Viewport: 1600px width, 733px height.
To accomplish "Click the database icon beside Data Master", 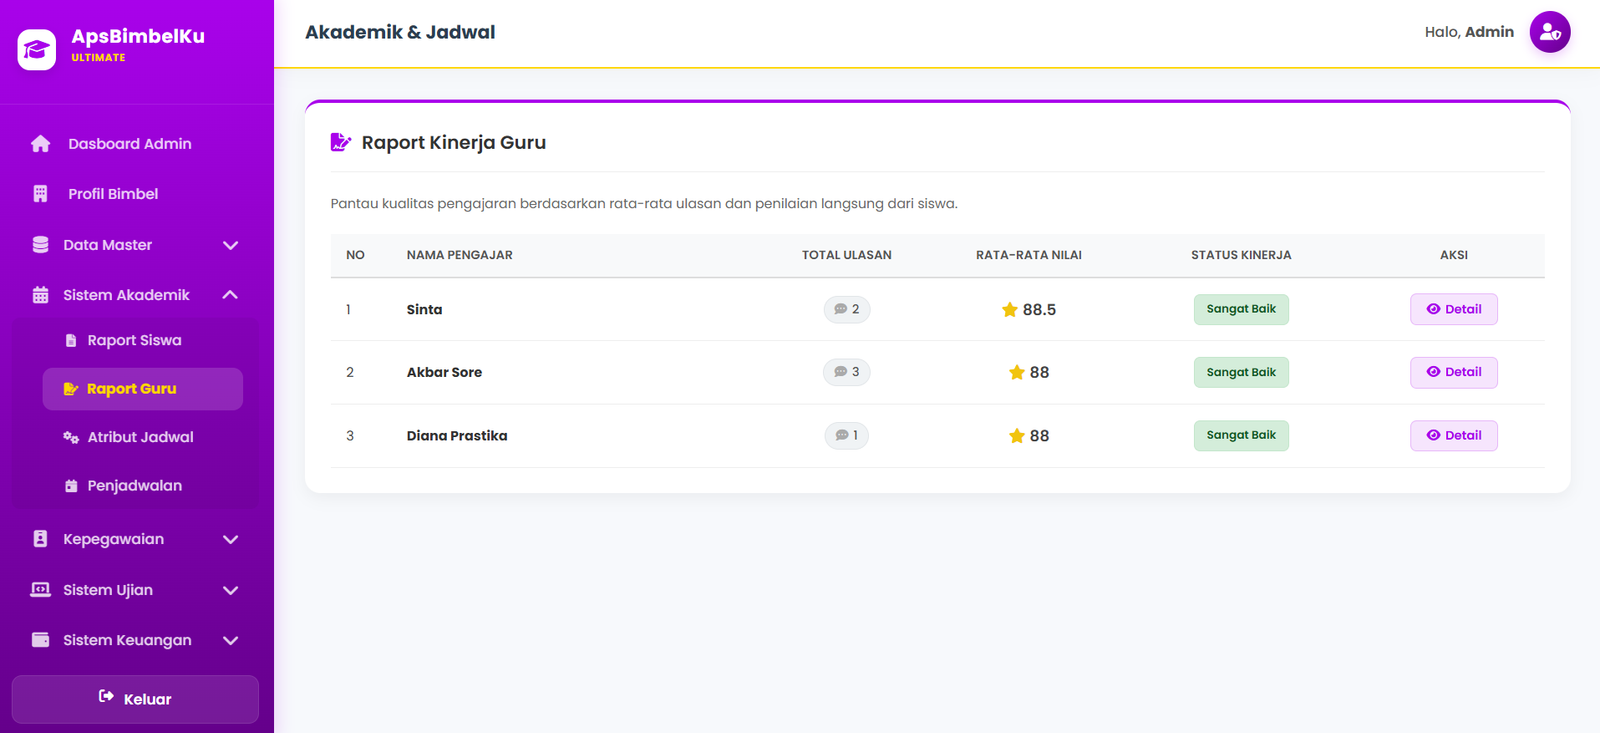I will 40,245.
